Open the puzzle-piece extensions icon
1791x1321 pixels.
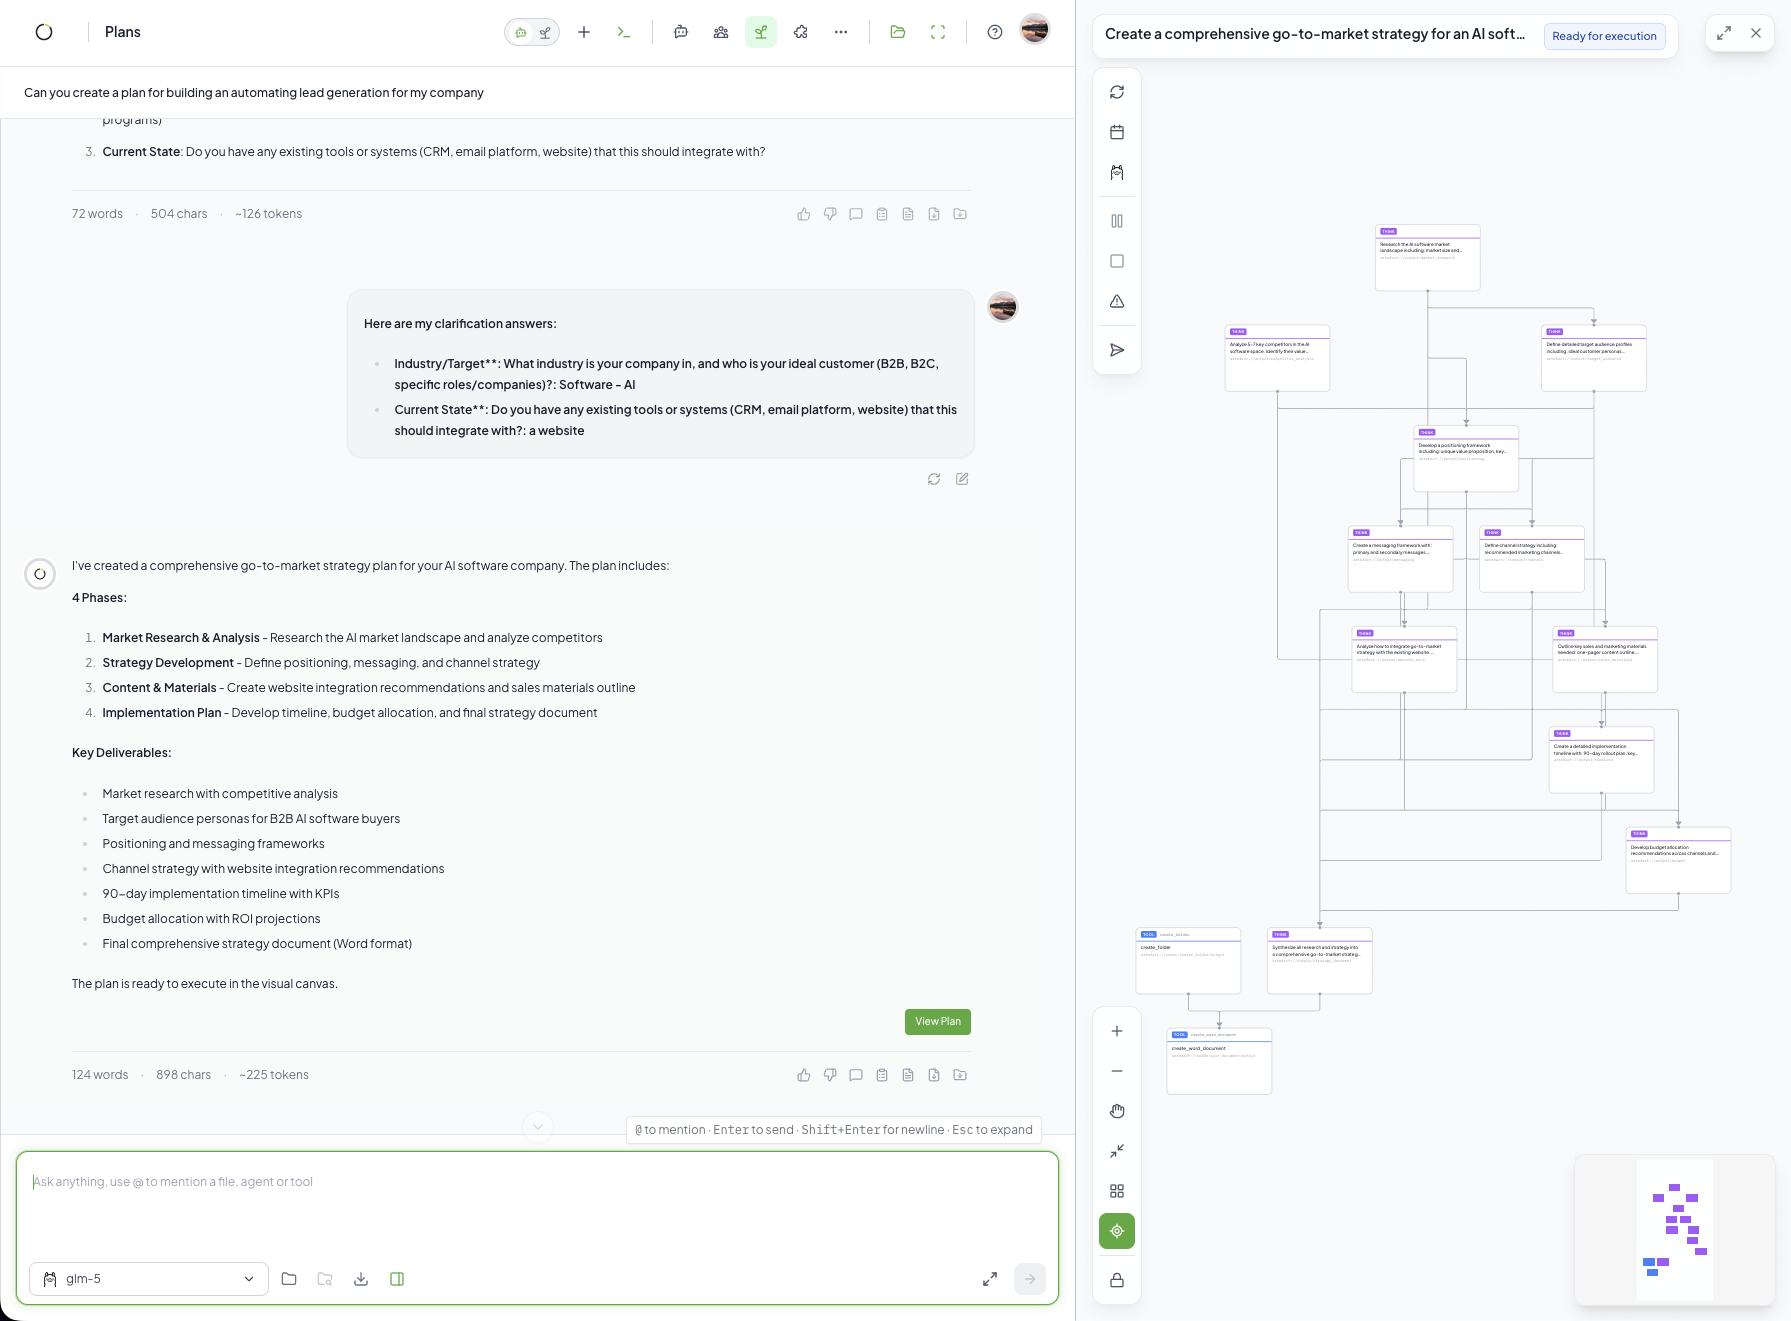tap(801, 32)
